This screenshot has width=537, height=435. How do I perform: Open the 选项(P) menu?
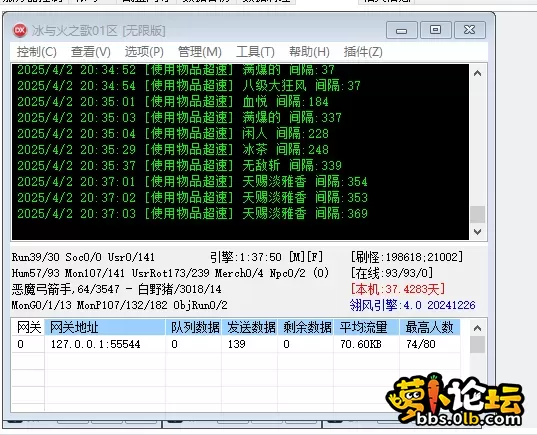pyautogui.click(x=144, y=52)
